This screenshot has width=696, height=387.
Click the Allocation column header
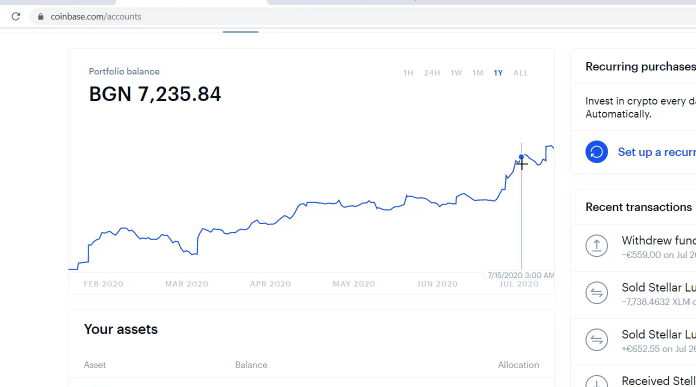(518, 364)
